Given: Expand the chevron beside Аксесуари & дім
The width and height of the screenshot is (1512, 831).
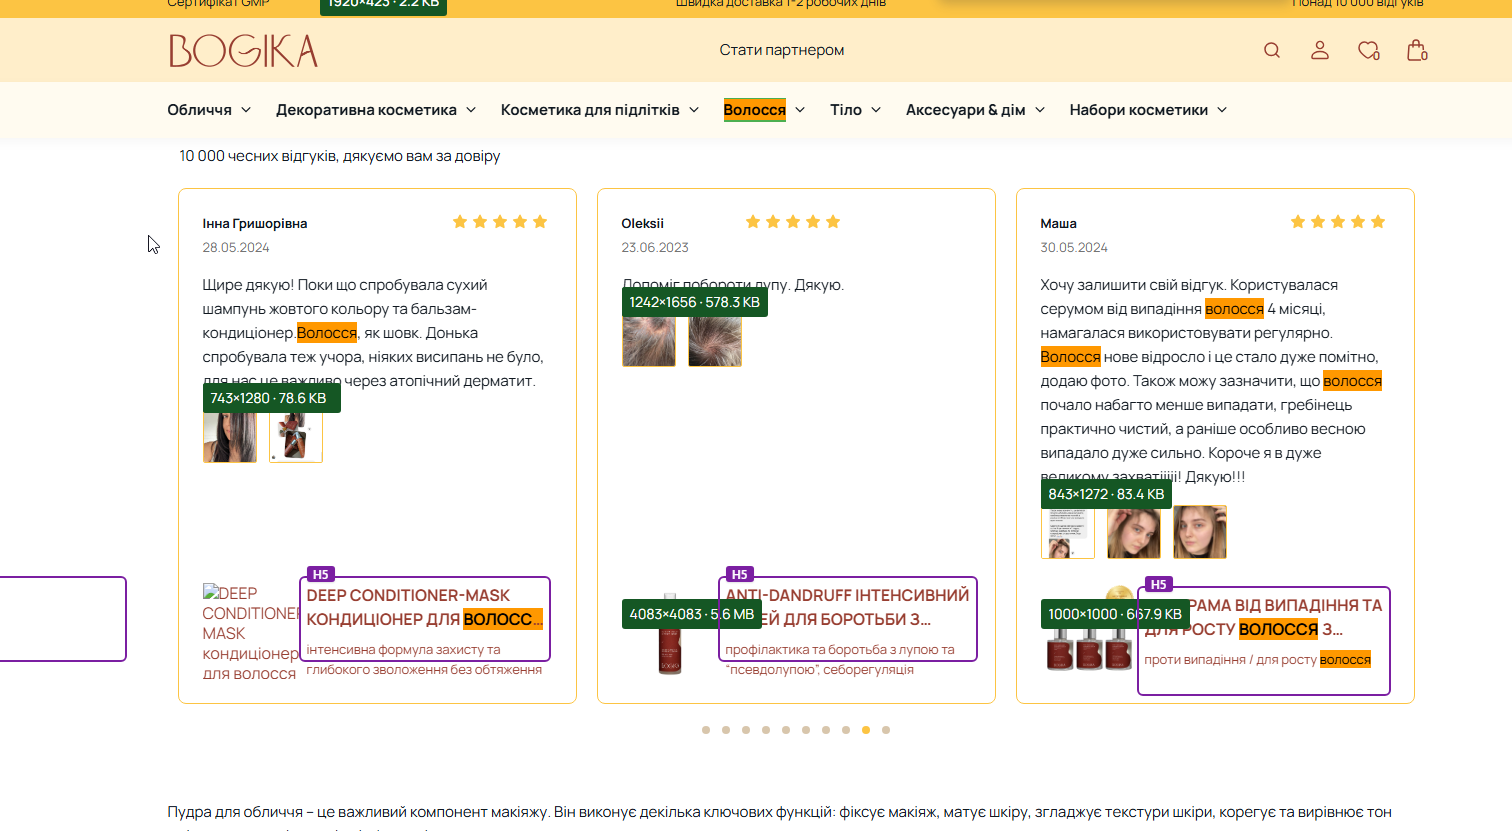Looking at the screenshot, I should [x=1040, y=110].
